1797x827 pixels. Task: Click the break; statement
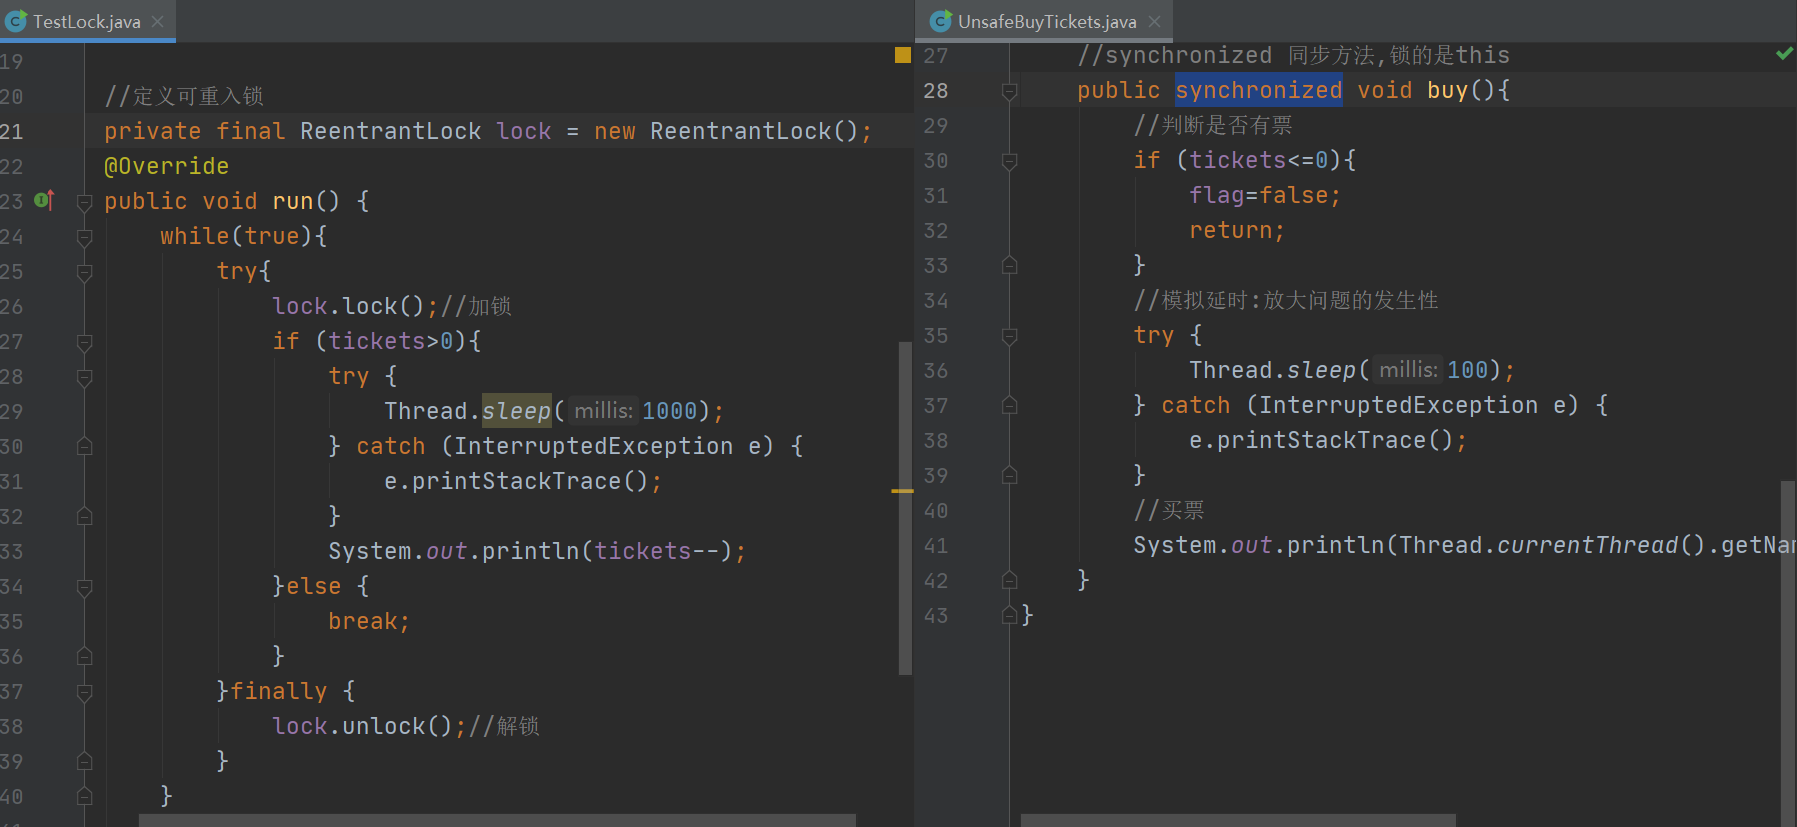pos(369,621)
